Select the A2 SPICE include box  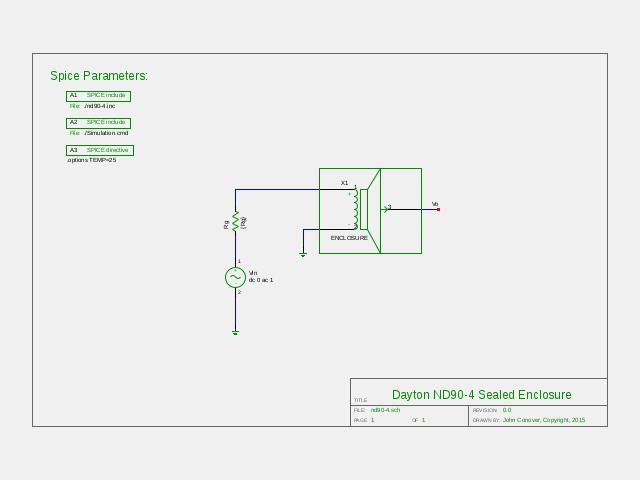98,123
